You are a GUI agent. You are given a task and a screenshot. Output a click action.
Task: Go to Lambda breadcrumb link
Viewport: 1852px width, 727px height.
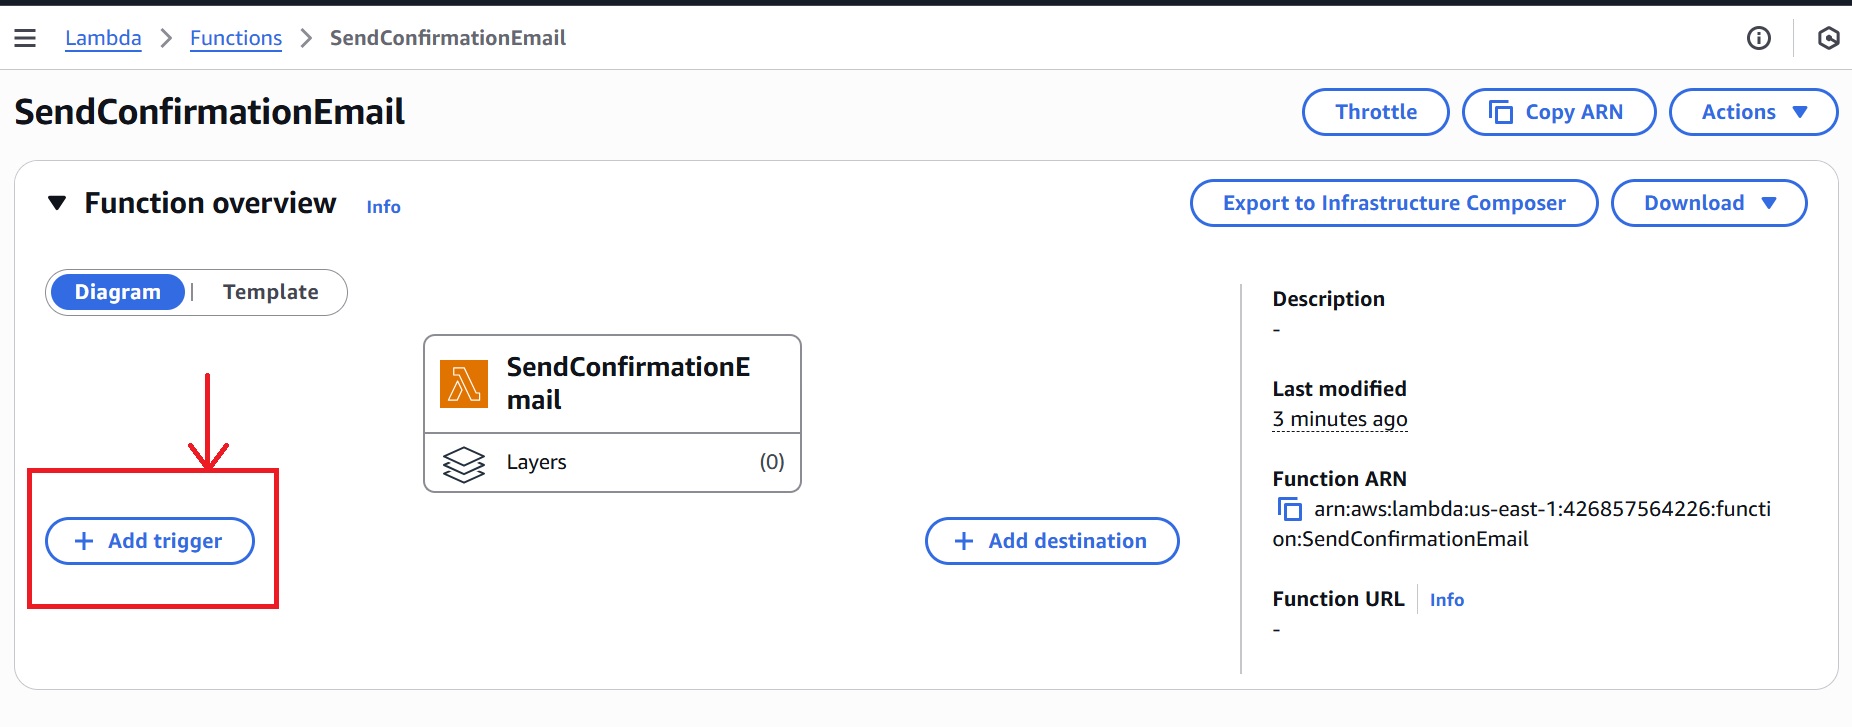103,38
